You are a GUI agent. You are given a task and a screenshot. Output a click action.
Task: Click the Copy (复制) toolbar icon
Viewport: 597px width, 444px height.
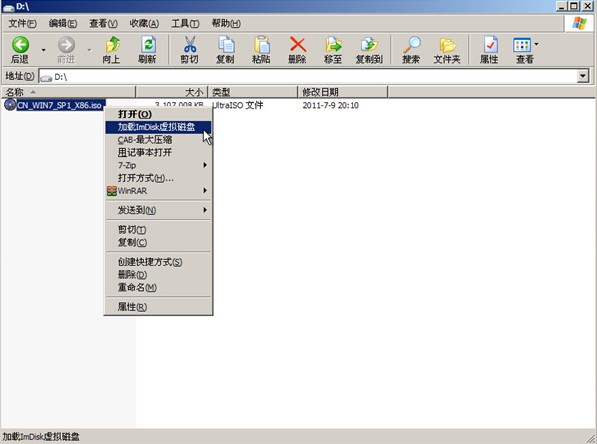pyautogui.click(x=226, y=45)
